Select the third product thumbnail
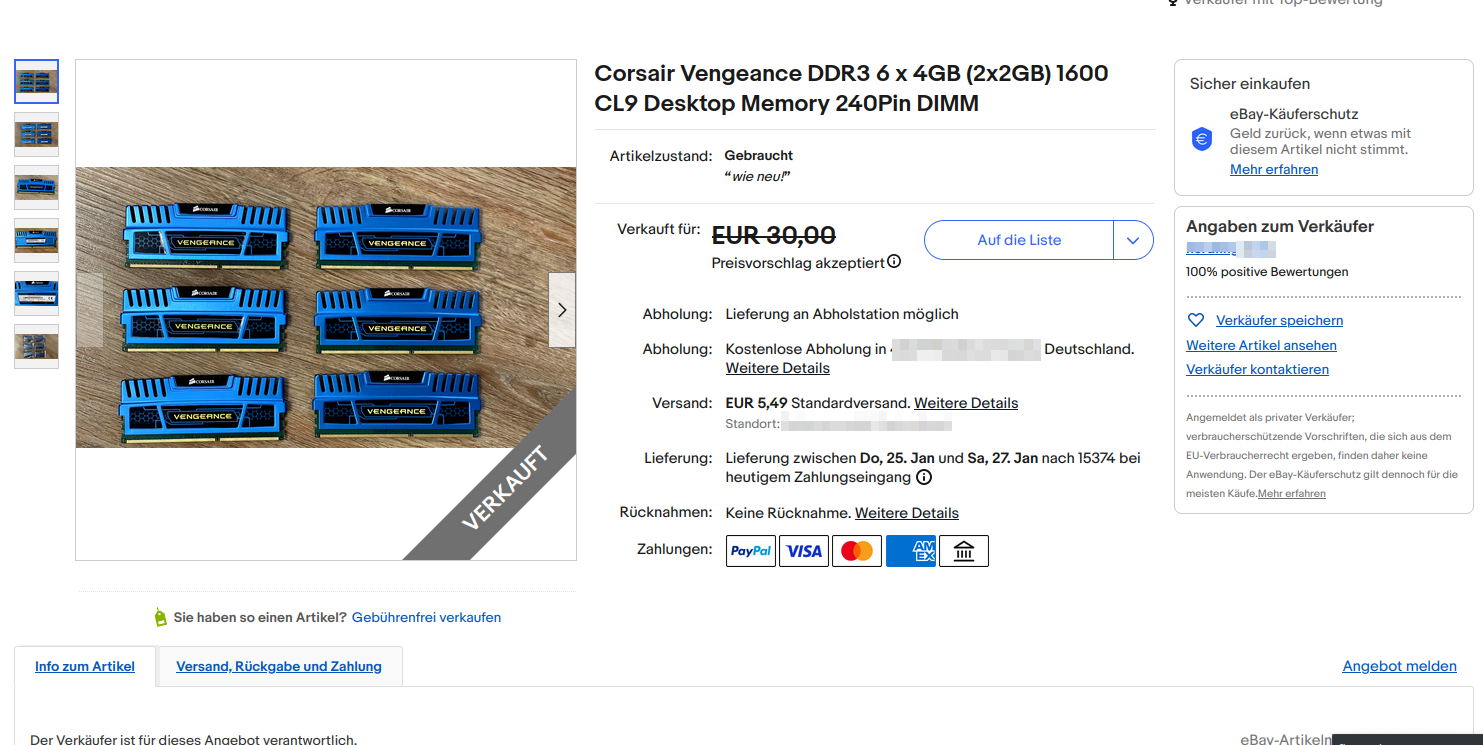Screen dimensions: 1483x745 pyautogui.click(x=36, y=187)
